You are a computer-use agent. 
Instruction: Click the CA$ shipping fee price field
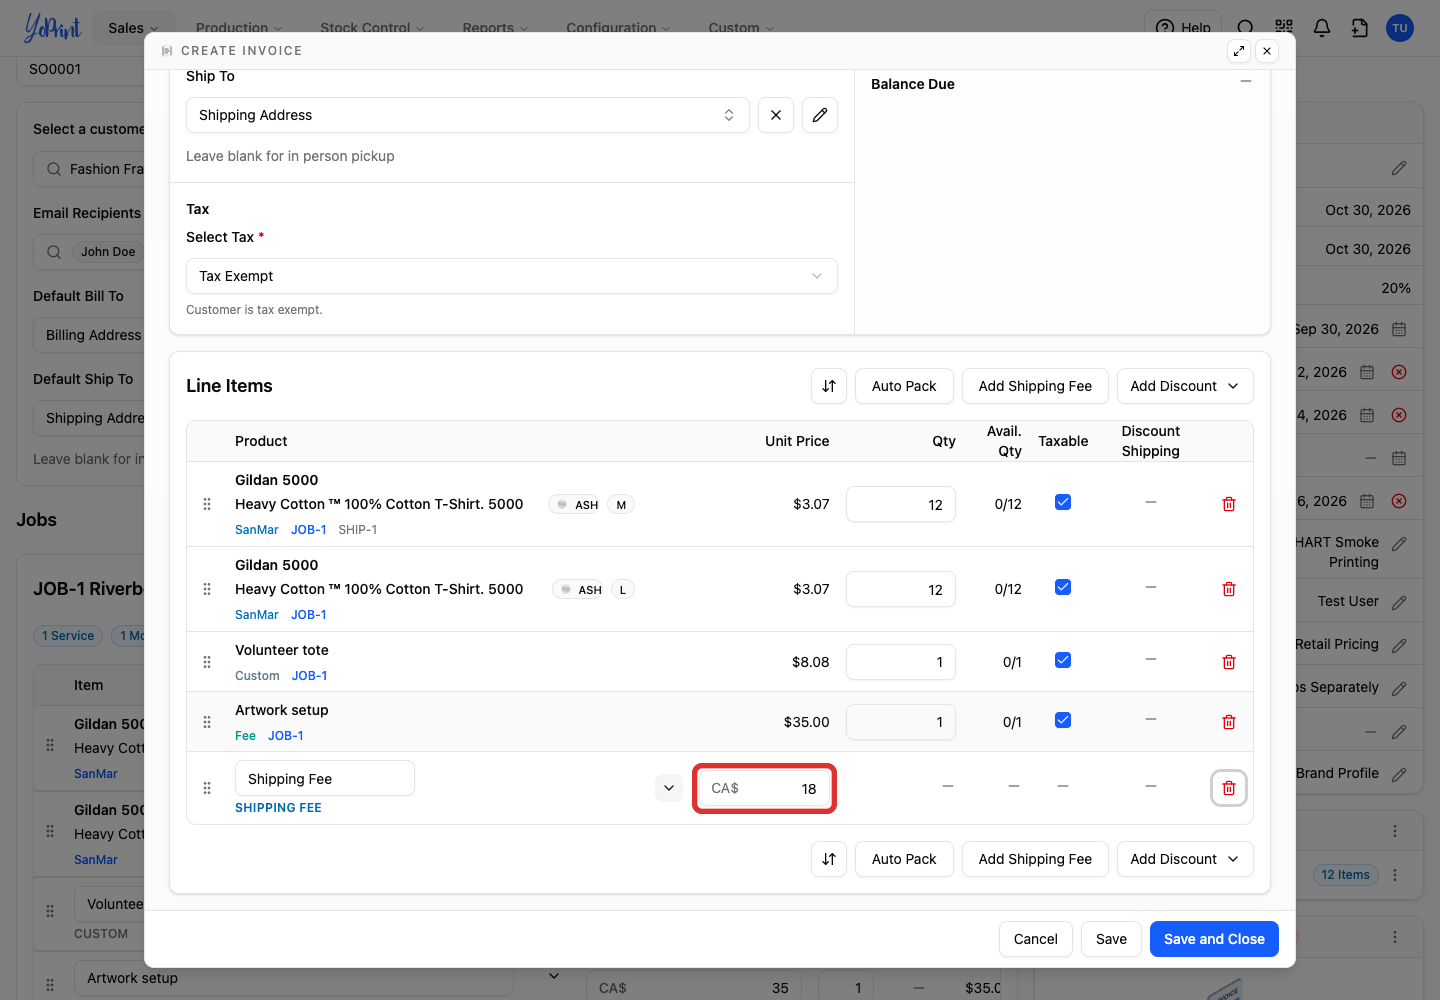click(764, 788)
